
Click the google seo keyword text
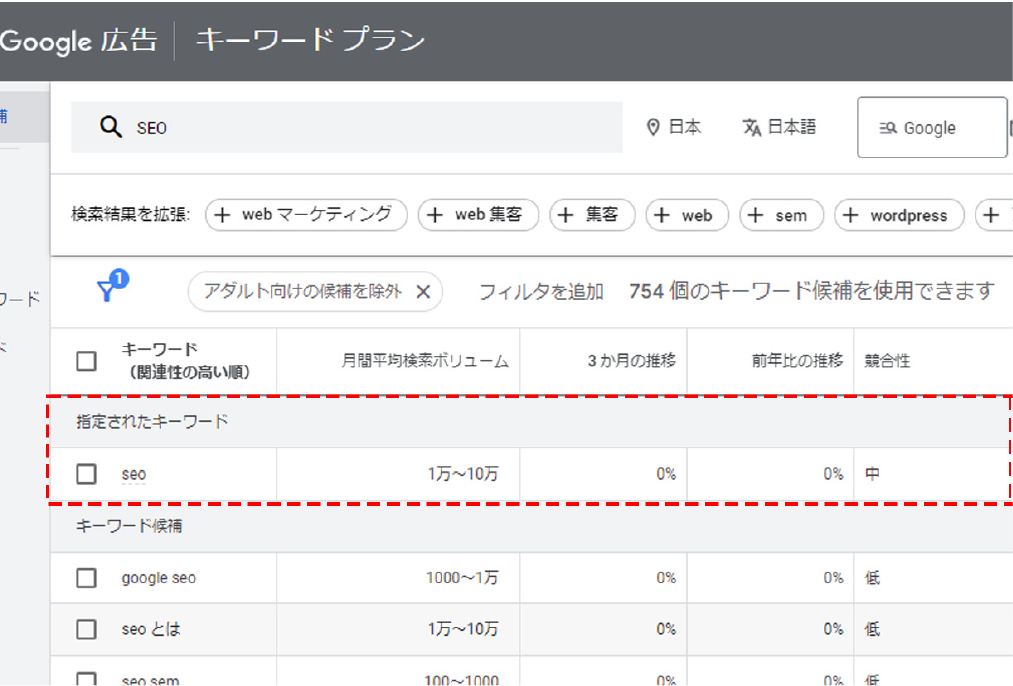point(158,577)
